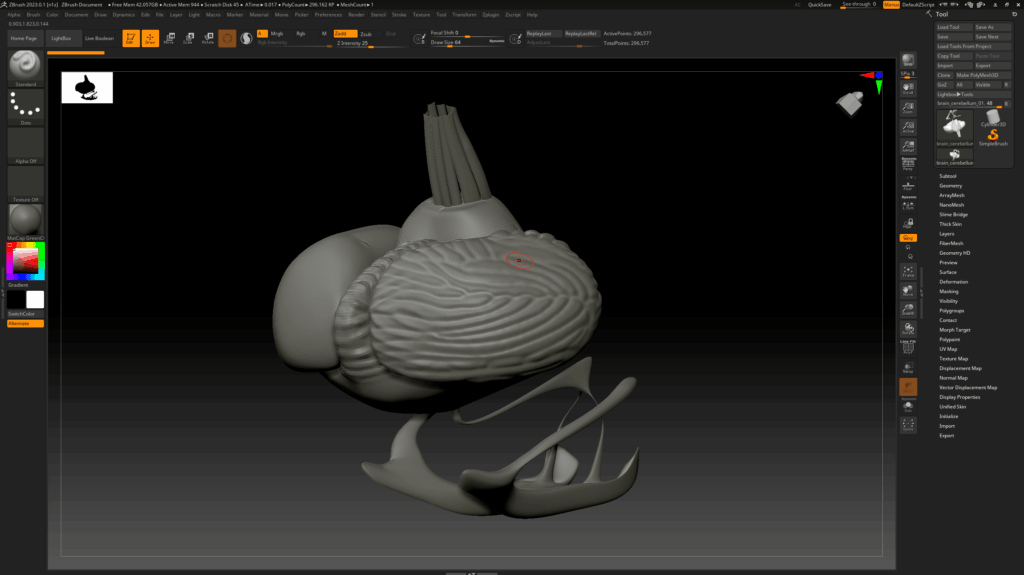Activate the Edit mode button
The height and width of the screenshot is (575, 1024).
130,38
